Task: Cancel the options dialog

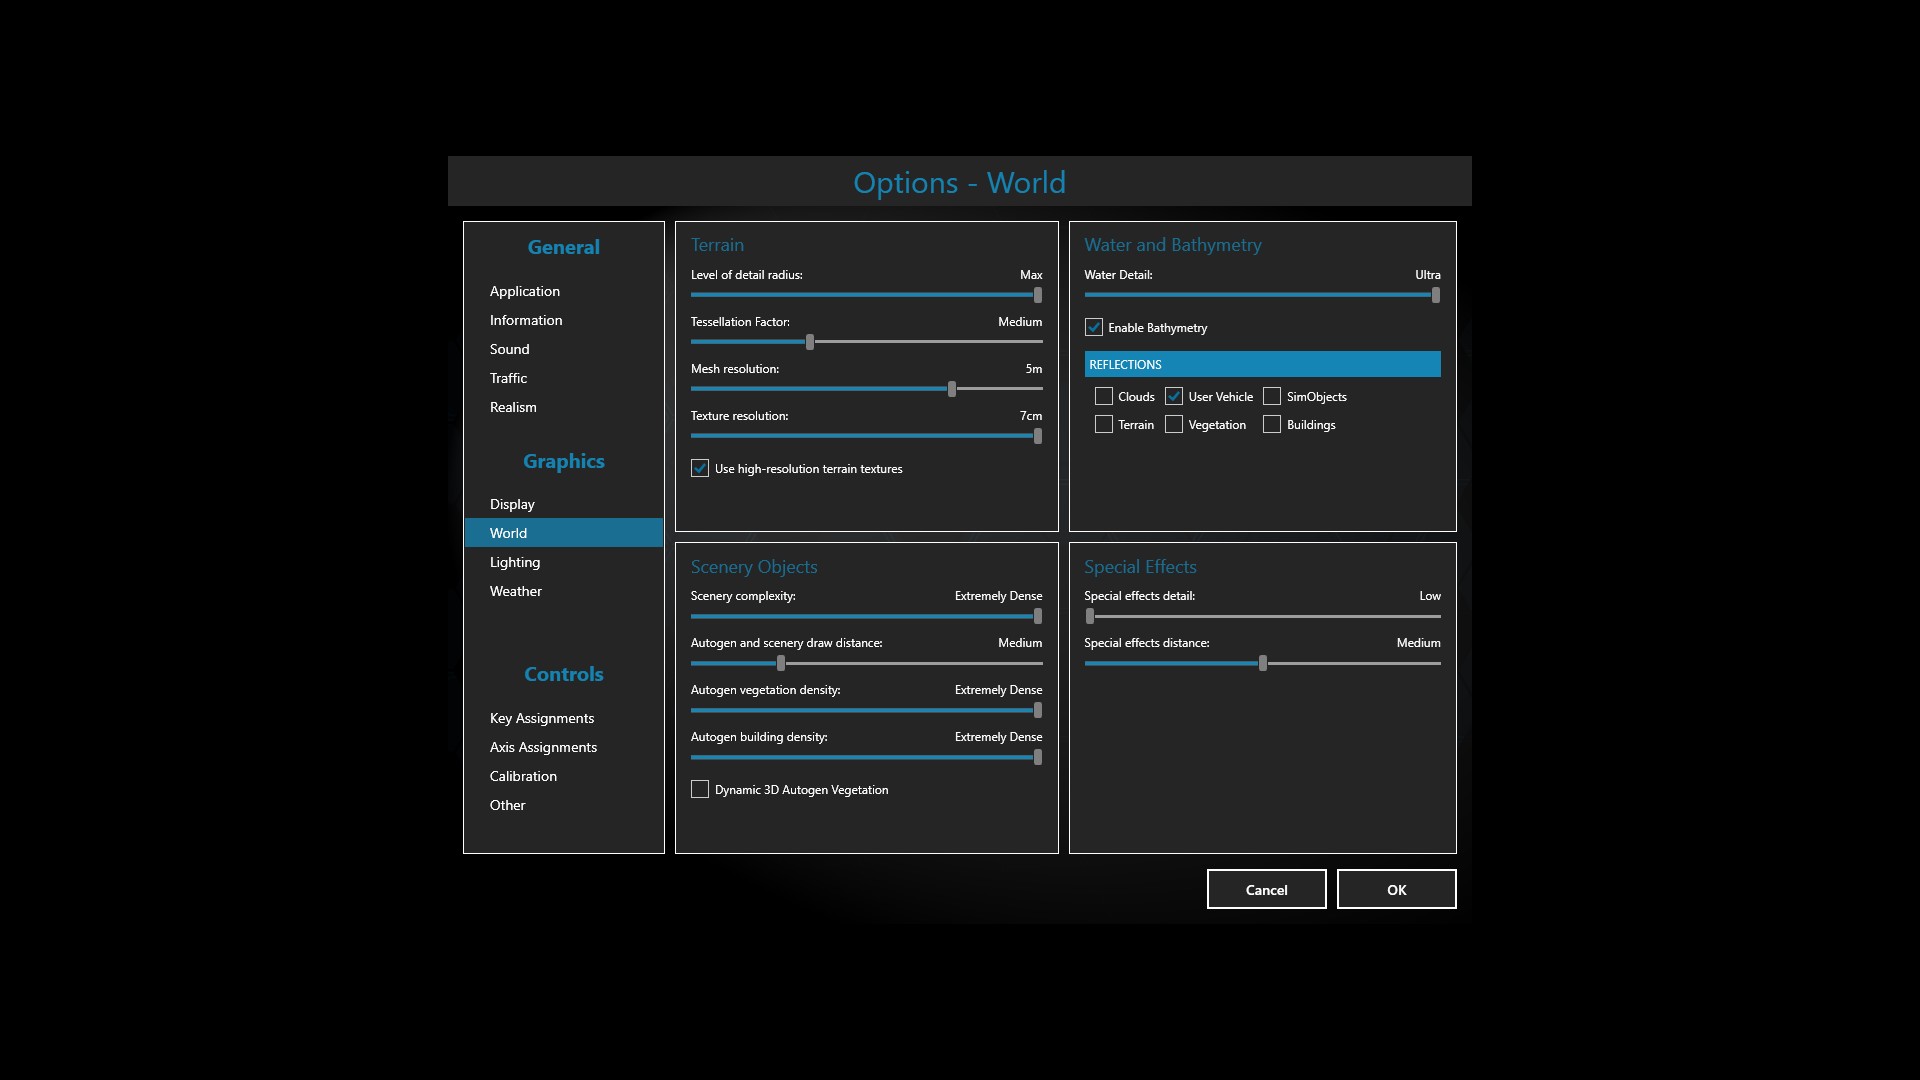Action: (1266, 889)
